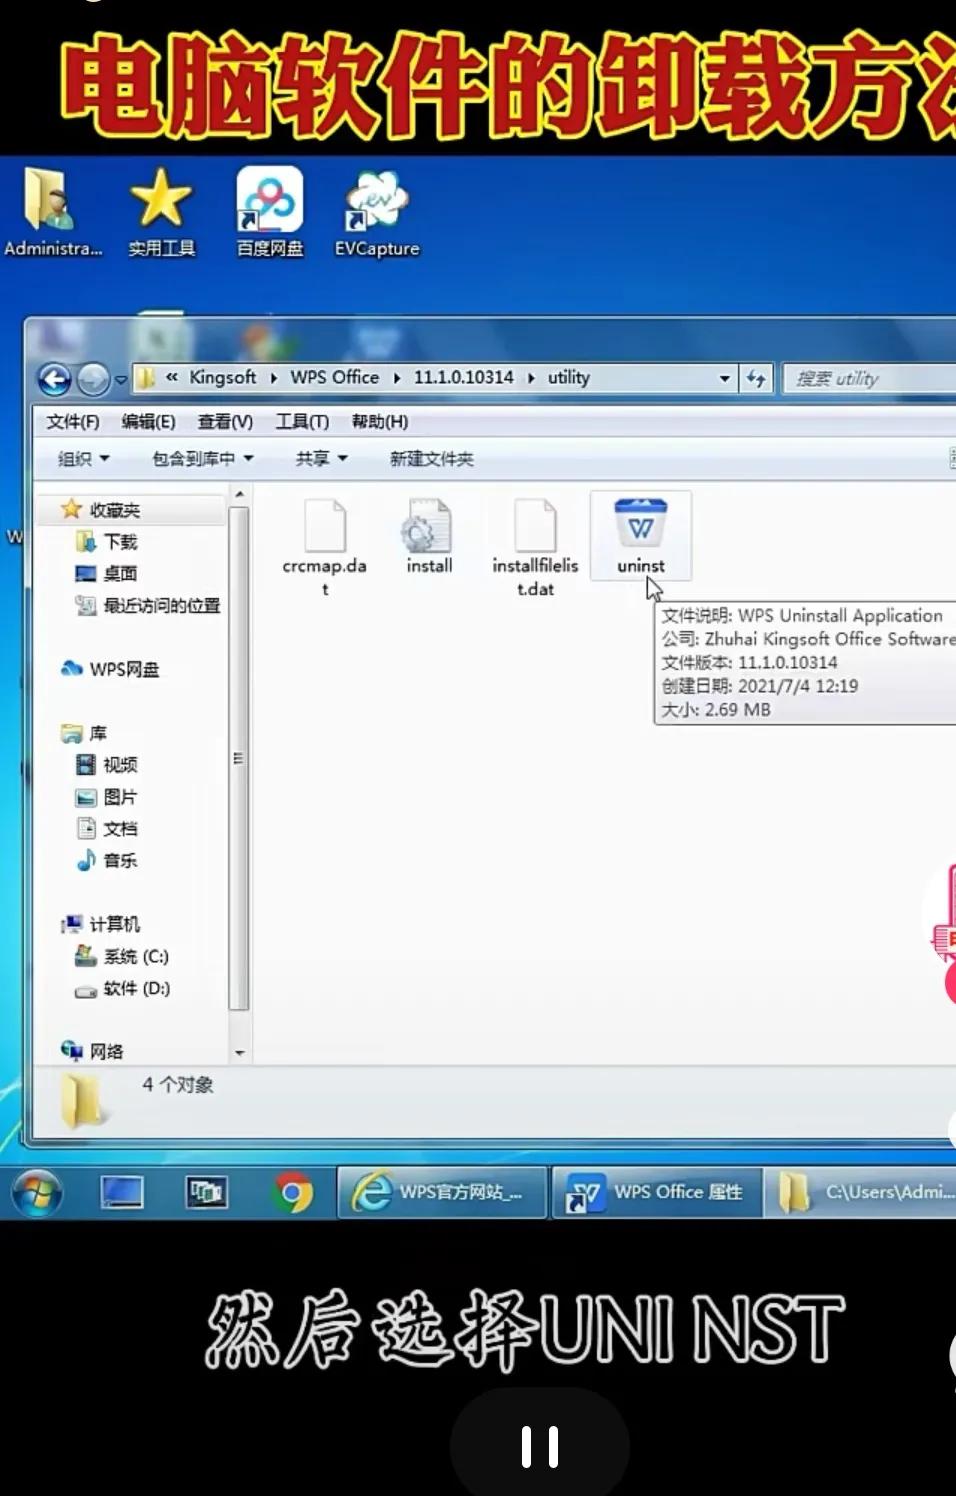Select the installfilelist.dat file
956x1496 pixels.
pyautogui.click(x=535, y=547)
